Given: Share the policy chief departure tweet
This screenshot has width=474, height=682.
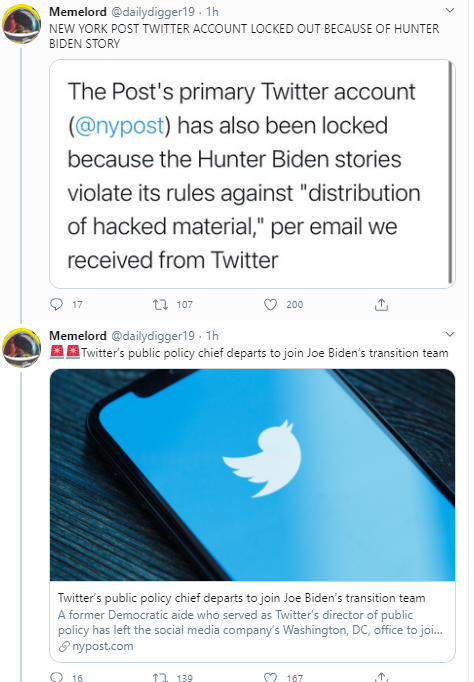Looking at the screenshot, I should coord(381,677).
